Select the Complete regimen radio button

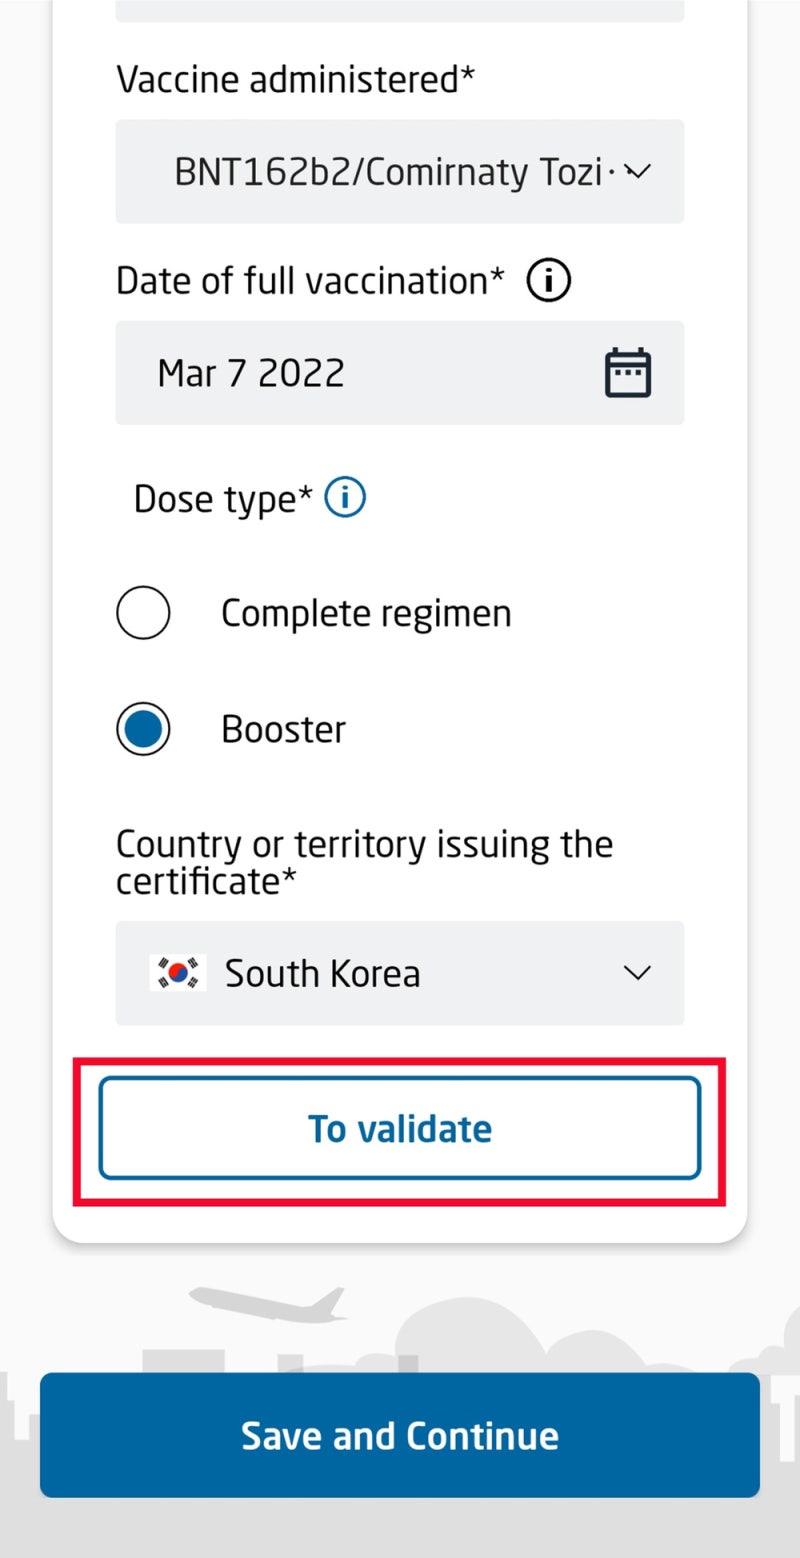point(143,613)
